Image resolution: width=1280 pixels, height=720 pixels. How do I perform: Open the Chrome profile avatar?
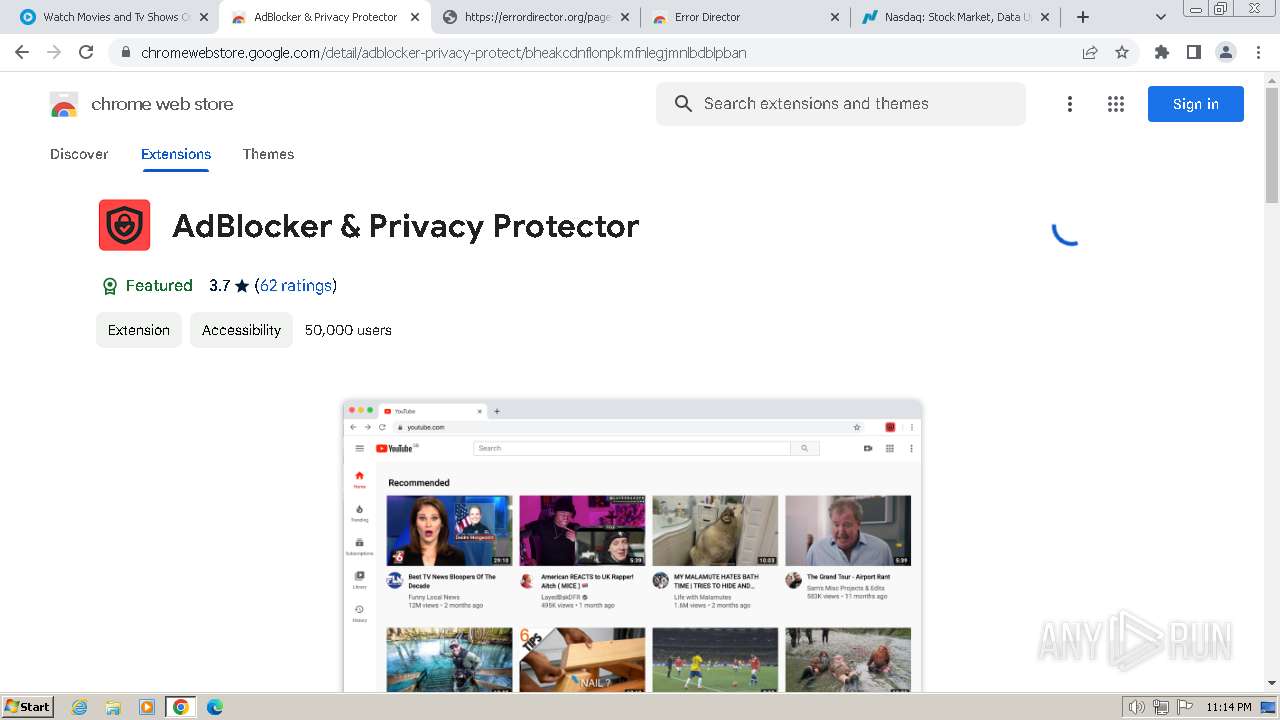point(1226,52)
